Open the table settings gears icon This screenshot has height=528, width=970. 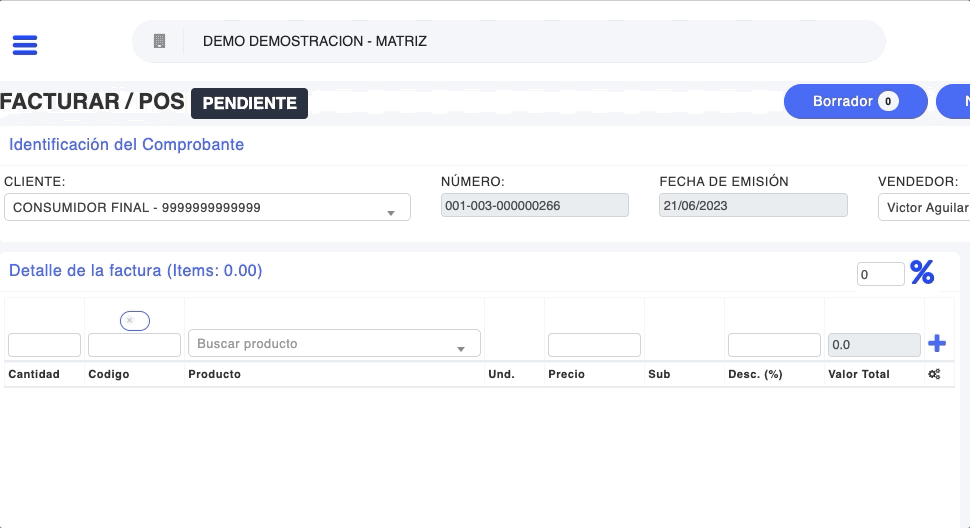click(934, 374)
